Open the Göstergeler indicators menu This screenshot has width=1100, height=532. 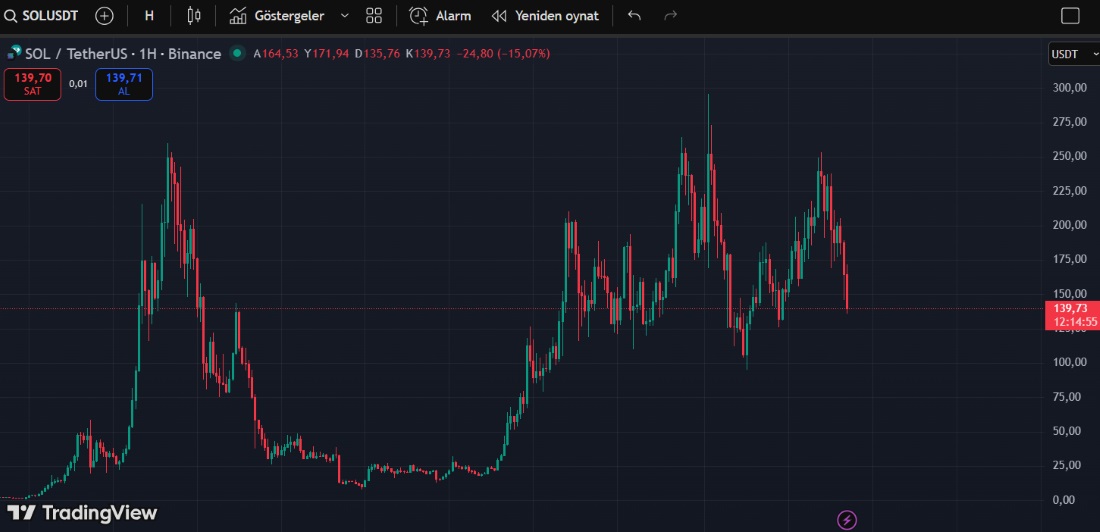click(x=277, y=15)
